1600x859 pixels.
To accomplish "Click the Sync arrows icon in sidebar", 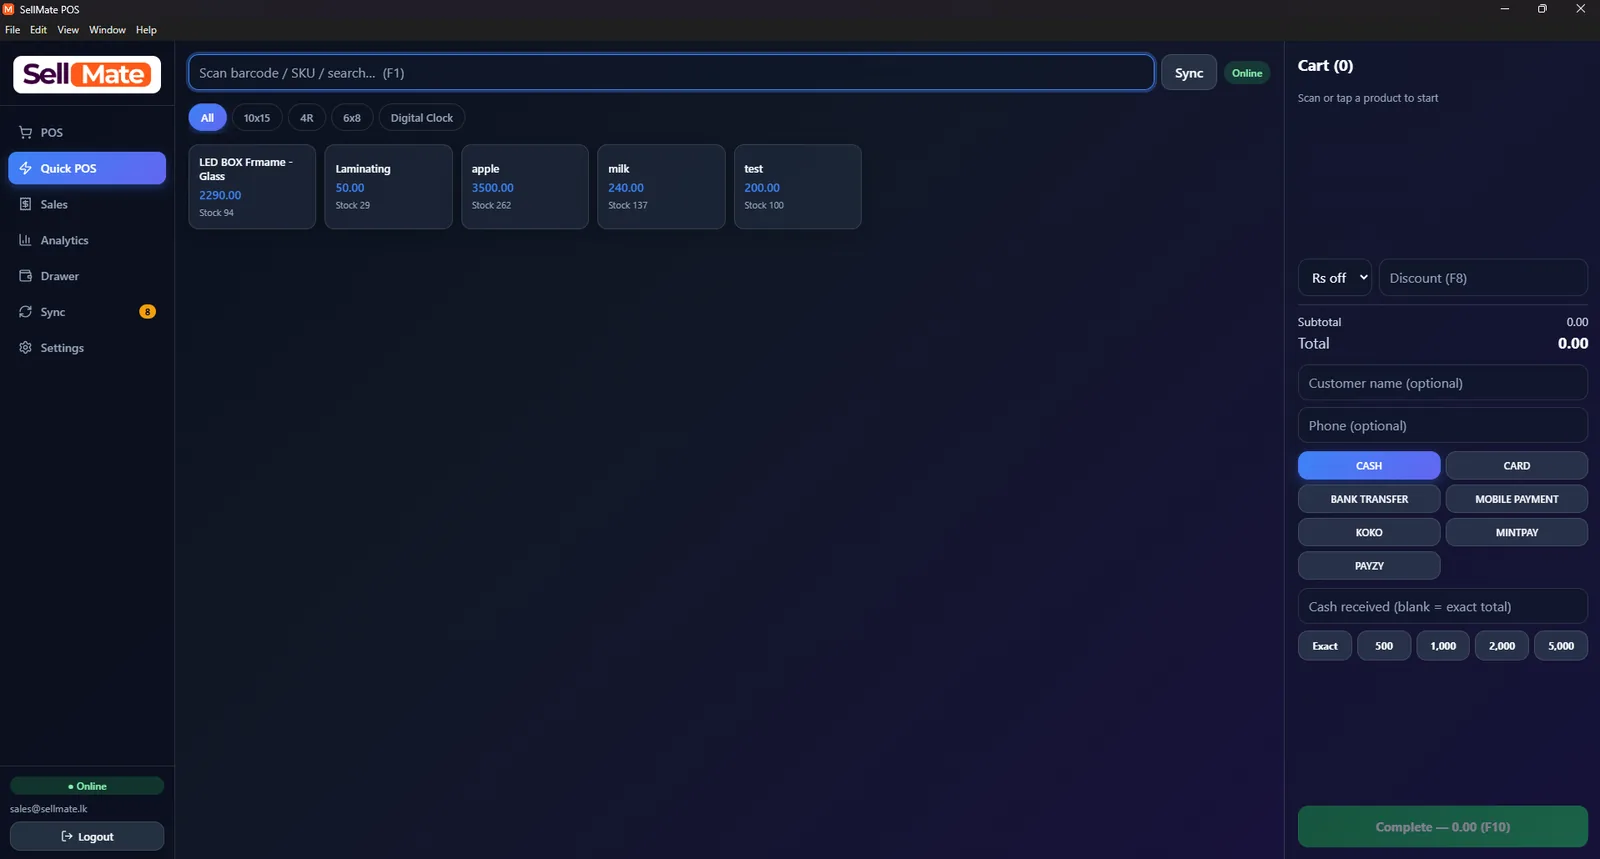I will 26,312.
